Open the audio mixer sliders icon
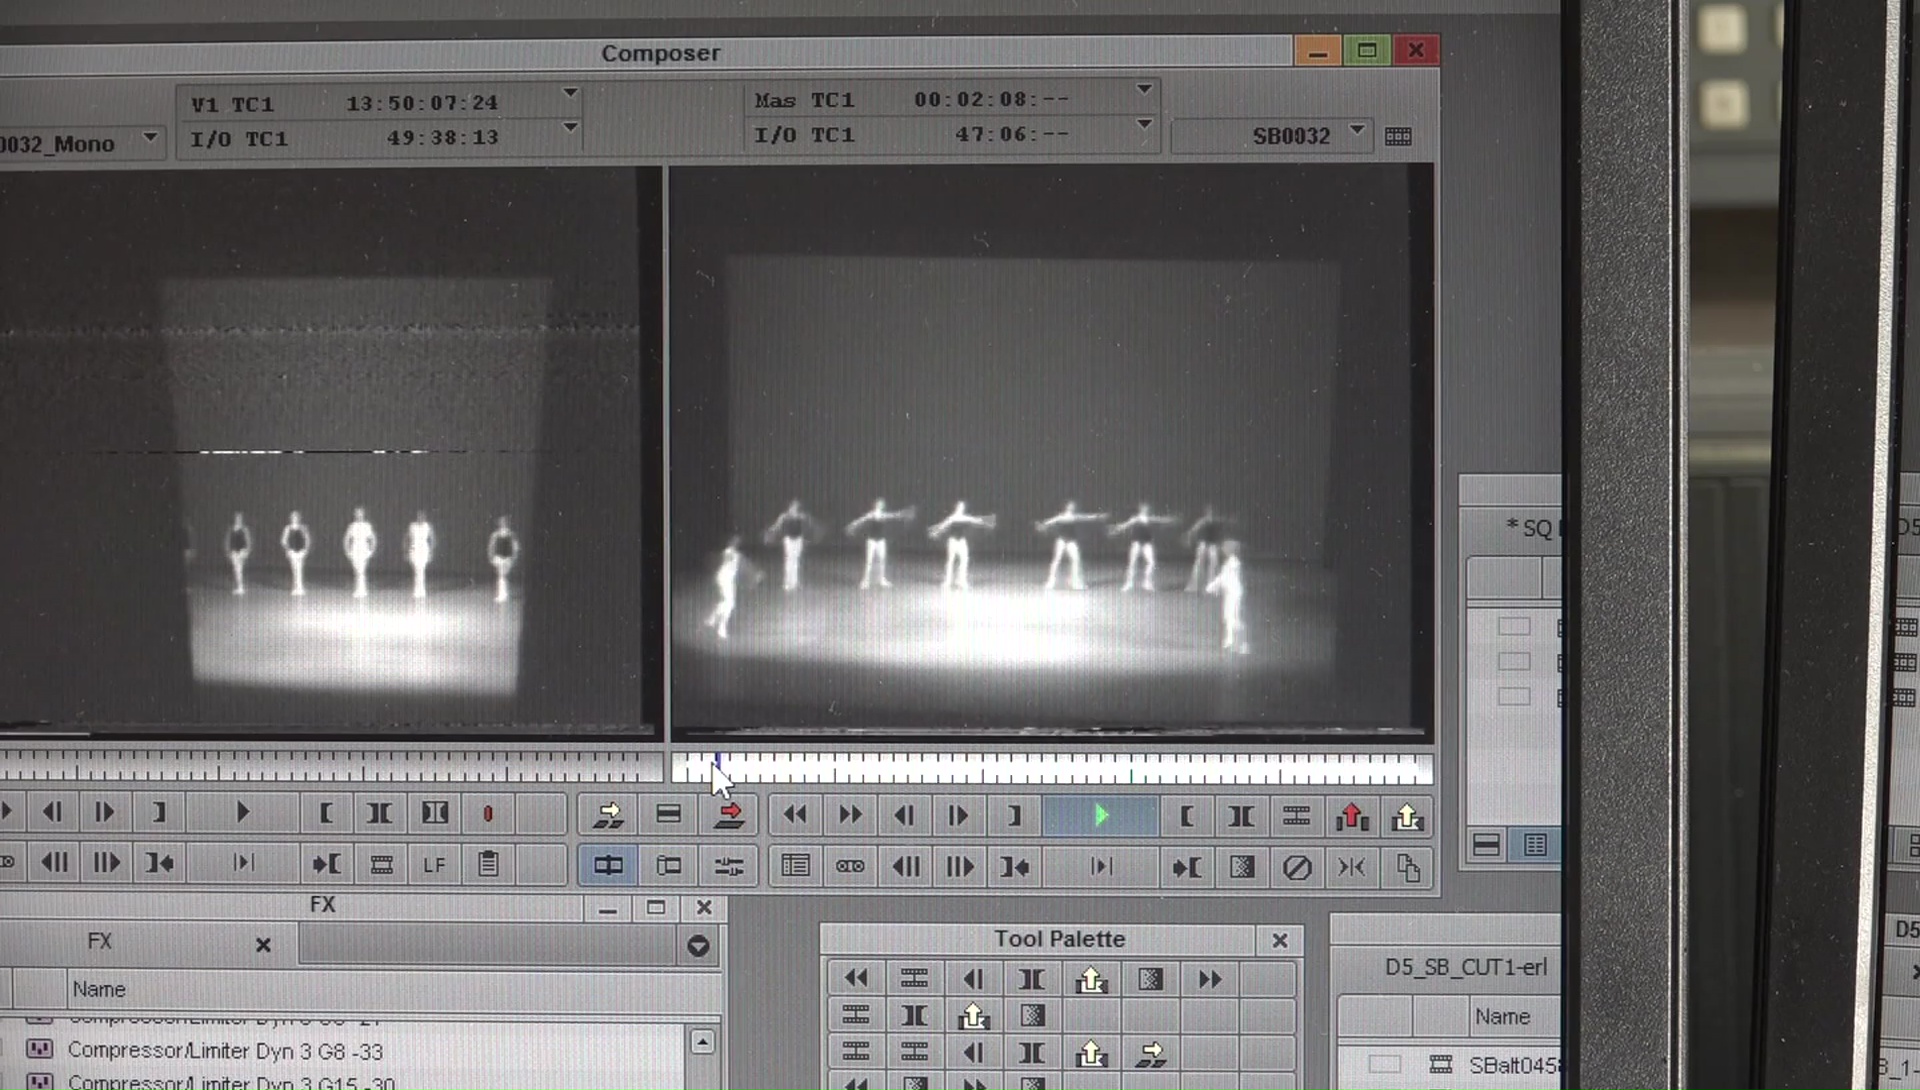This screenshot has height=1090, width=1920. click(729, 866)
